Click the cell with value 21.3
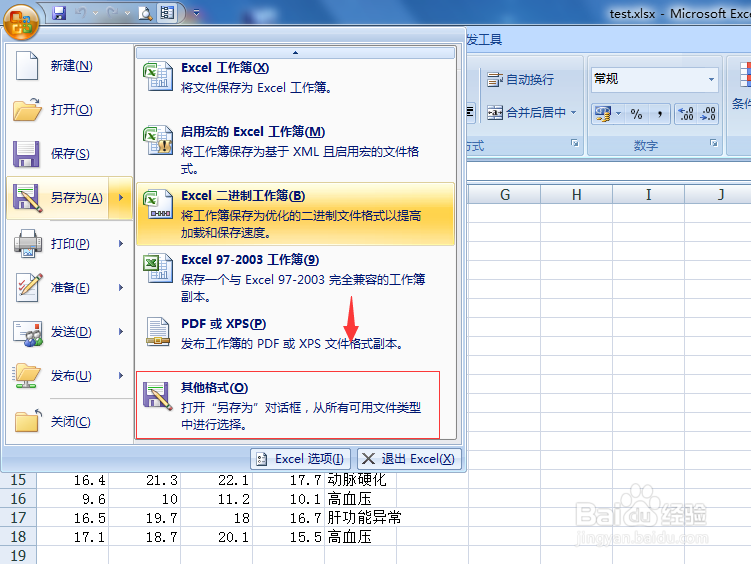The width and height of the screenshot is (751, 564). (x=144, y=480)
